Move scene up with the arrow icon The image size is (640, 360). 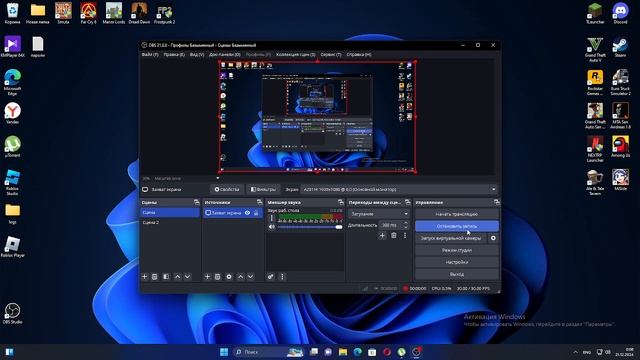tap(178, 277)
